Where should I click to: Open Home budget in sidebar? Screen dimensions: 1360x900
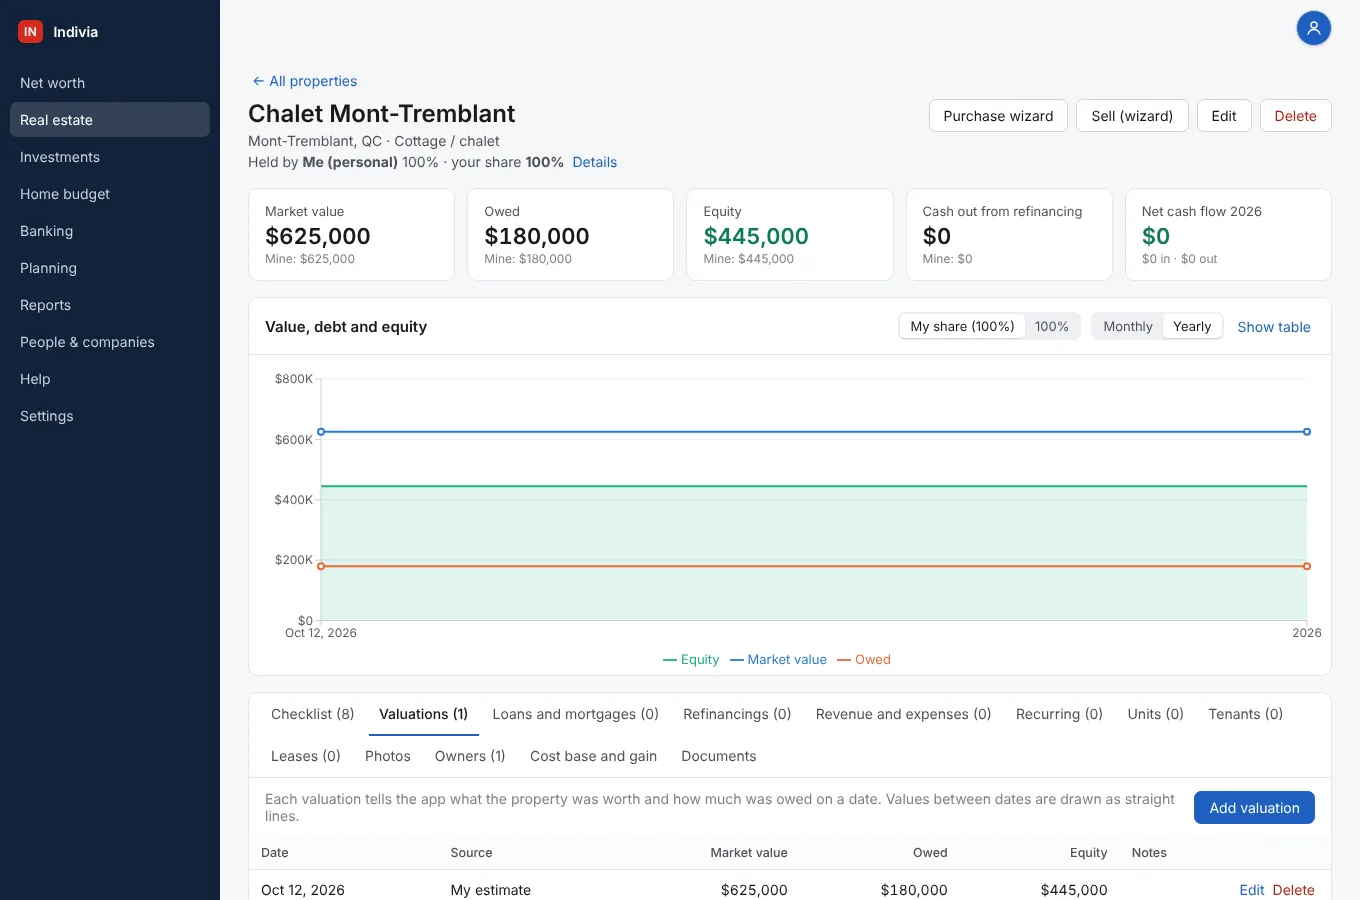click(110, 194)
